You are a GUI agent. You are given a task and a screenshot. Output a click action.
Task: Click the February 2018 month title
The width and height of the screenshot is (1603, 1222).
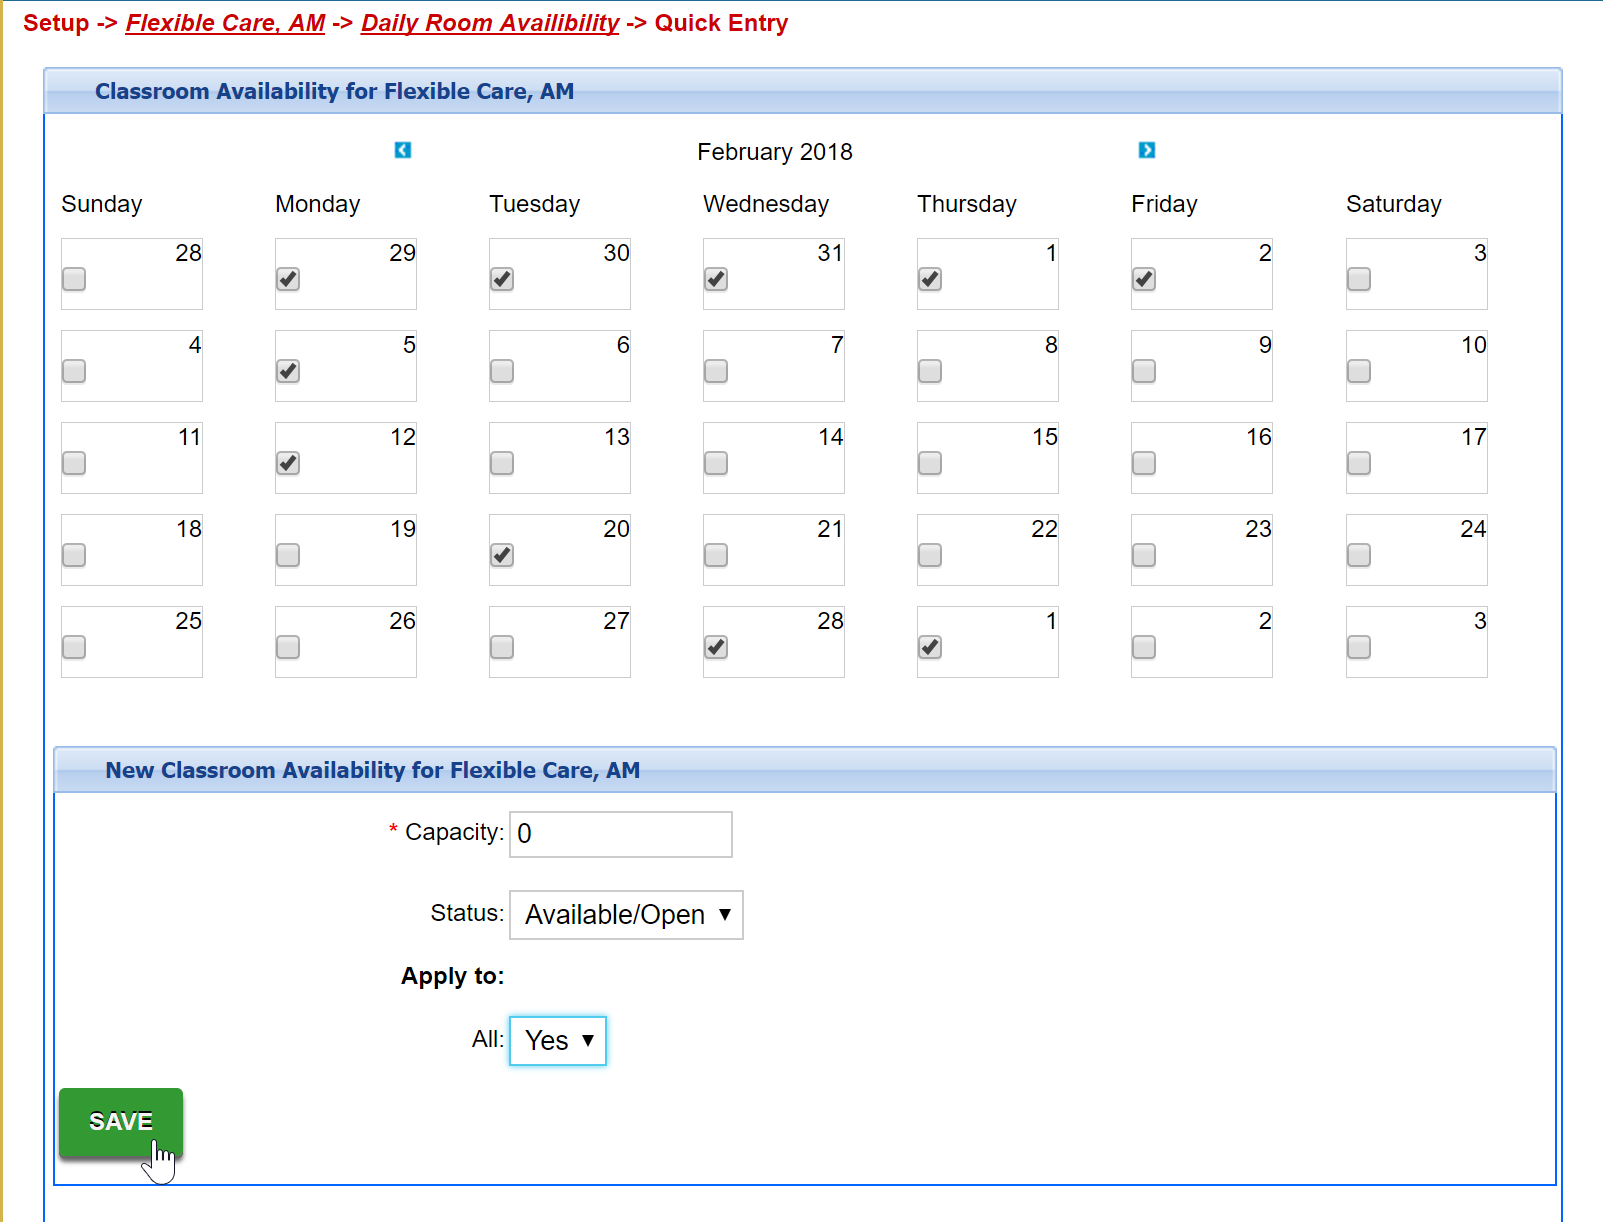775,152
